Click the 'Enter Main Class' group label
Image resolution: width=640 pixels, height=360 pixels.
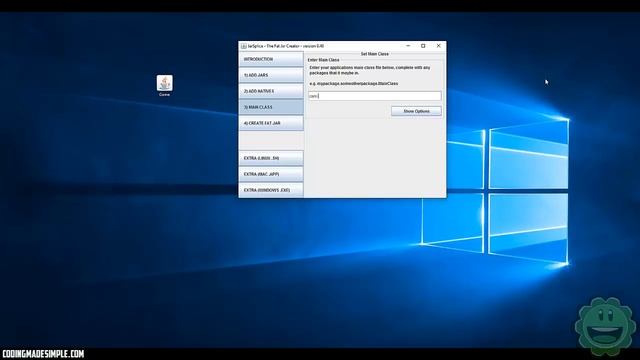[x=323, y=60]
